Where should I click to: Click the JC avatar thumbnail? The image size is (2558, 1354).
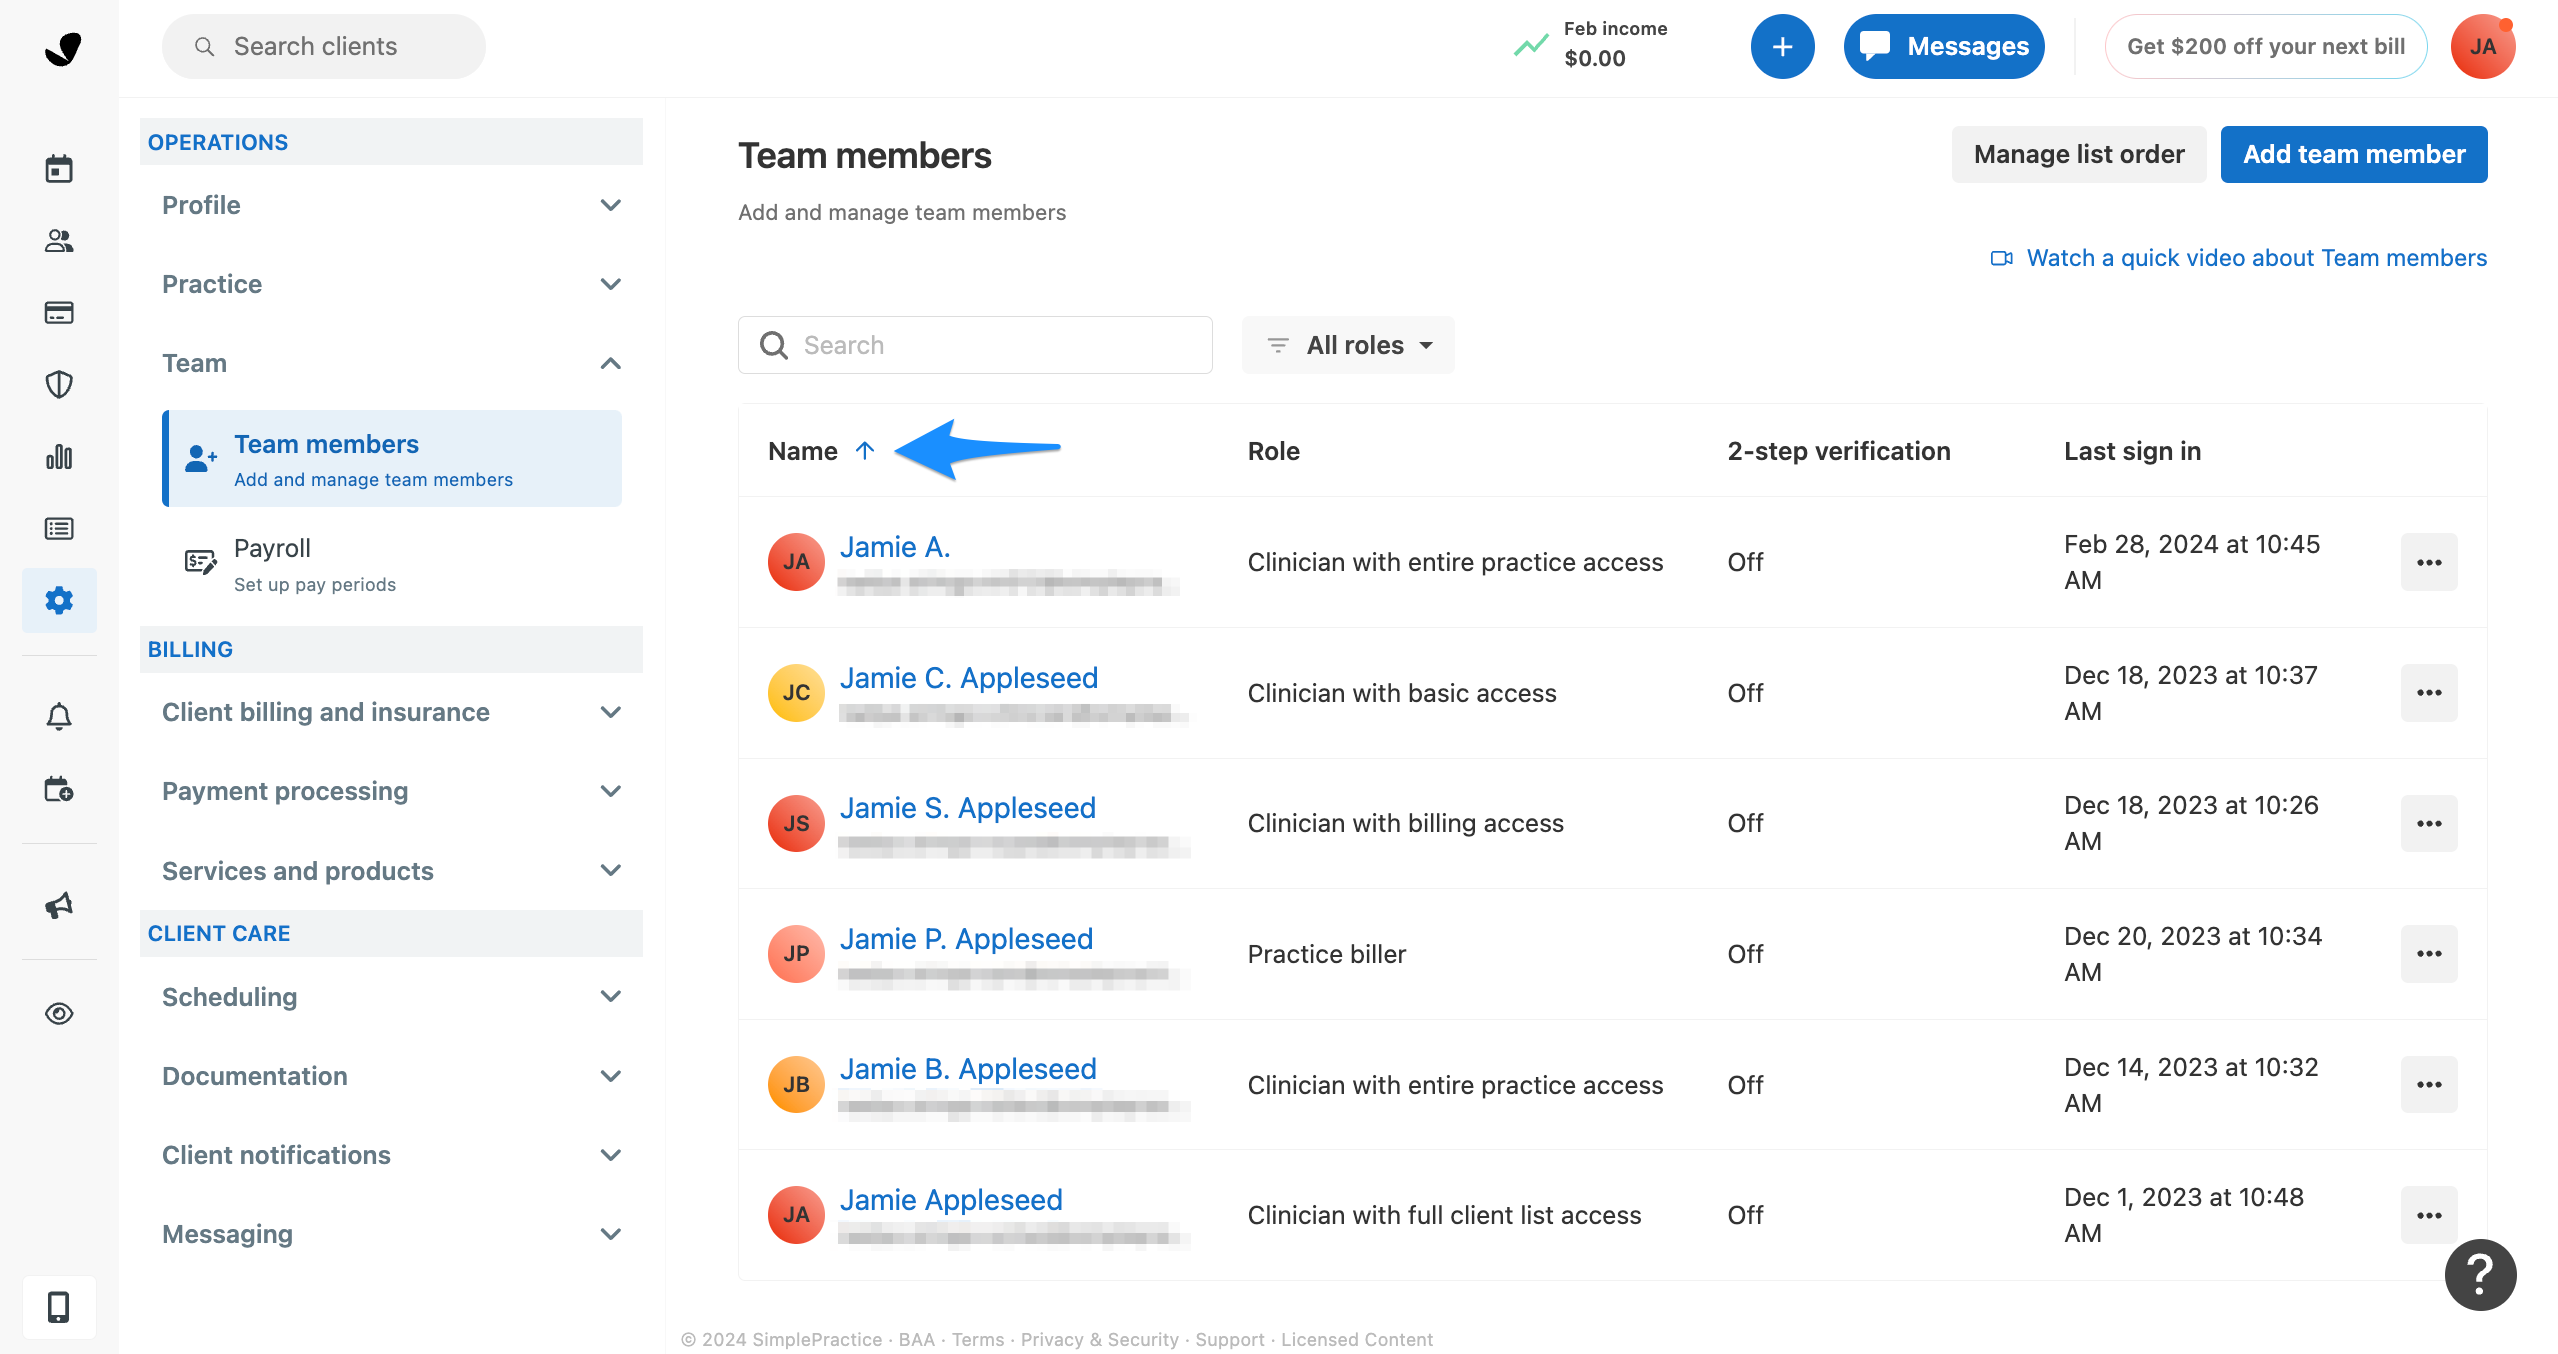coord(796,693)
